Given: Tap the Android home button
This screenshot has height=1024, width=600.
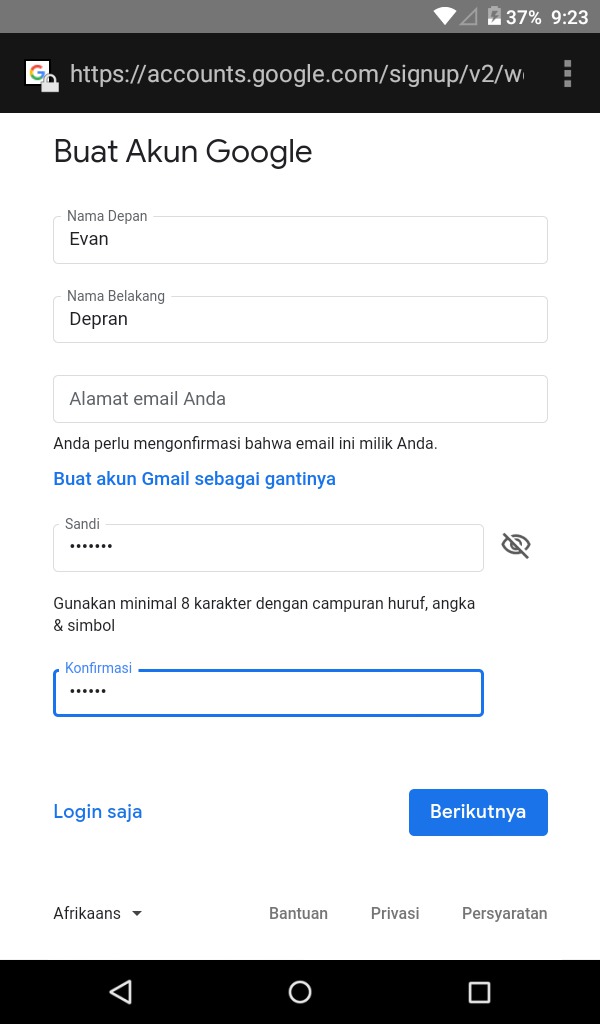Looking at the screenshot, I should 300,991.
